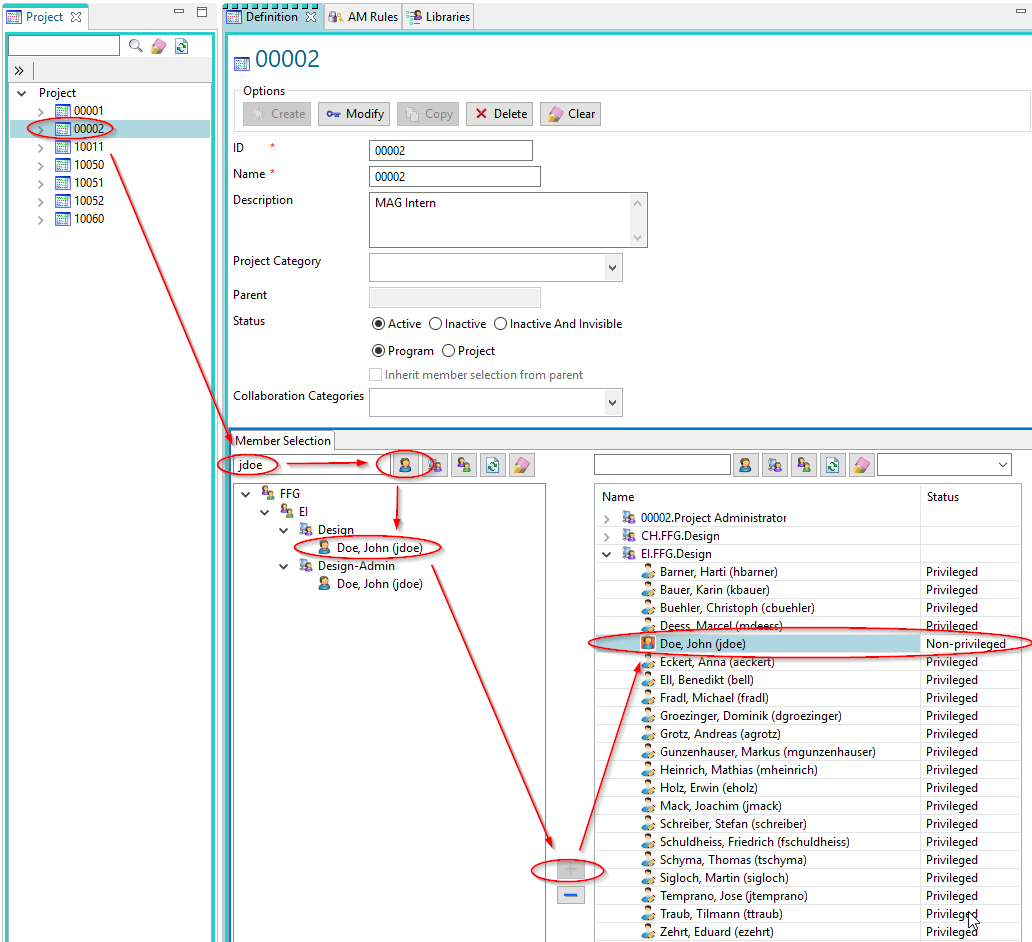Expand the CH.FFG.Design group
This screenshot has height=942, width=1032.
point(607,536)
